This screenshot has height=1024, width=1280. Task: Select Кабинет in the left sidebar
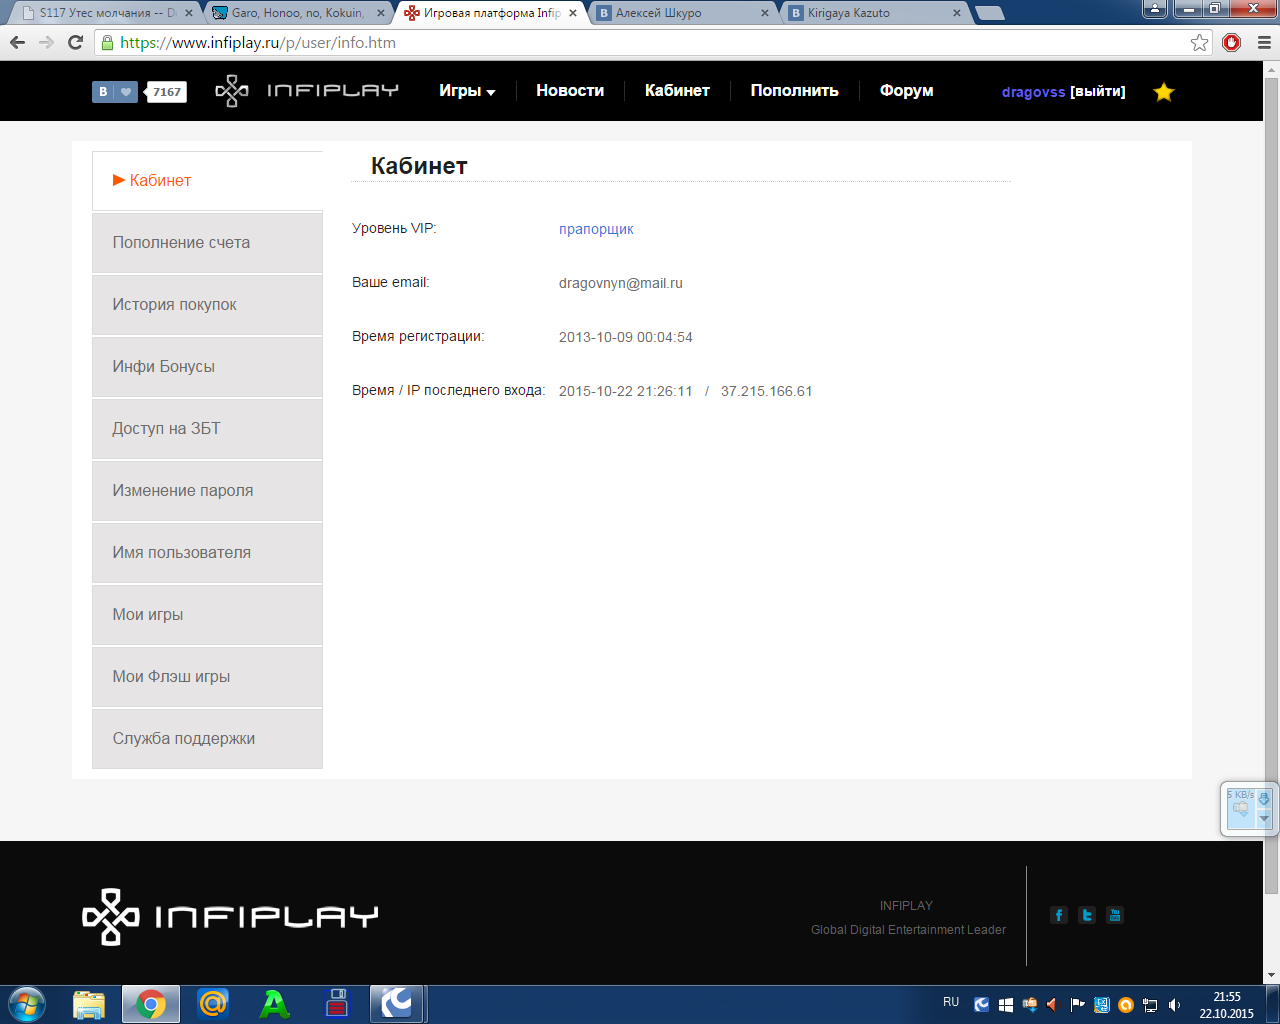tap(207, 181)
